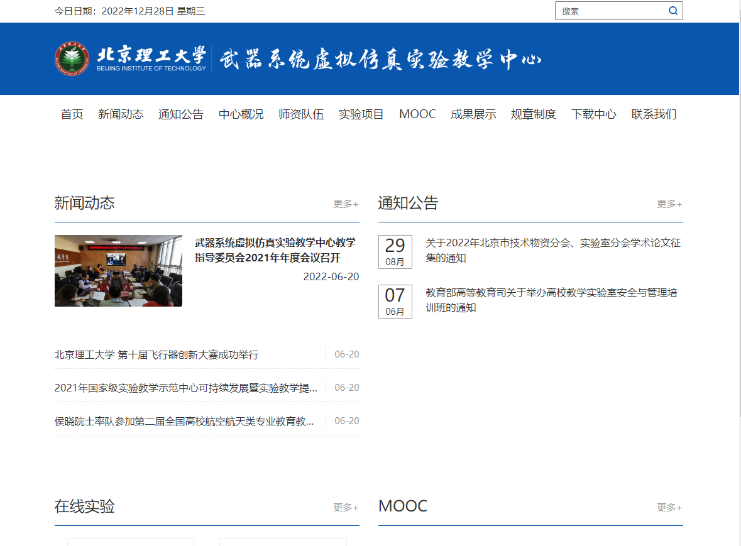Go to 通知公告 in navigation bar
Viewport: 741px width, 546px height.
tap(180, 114)
